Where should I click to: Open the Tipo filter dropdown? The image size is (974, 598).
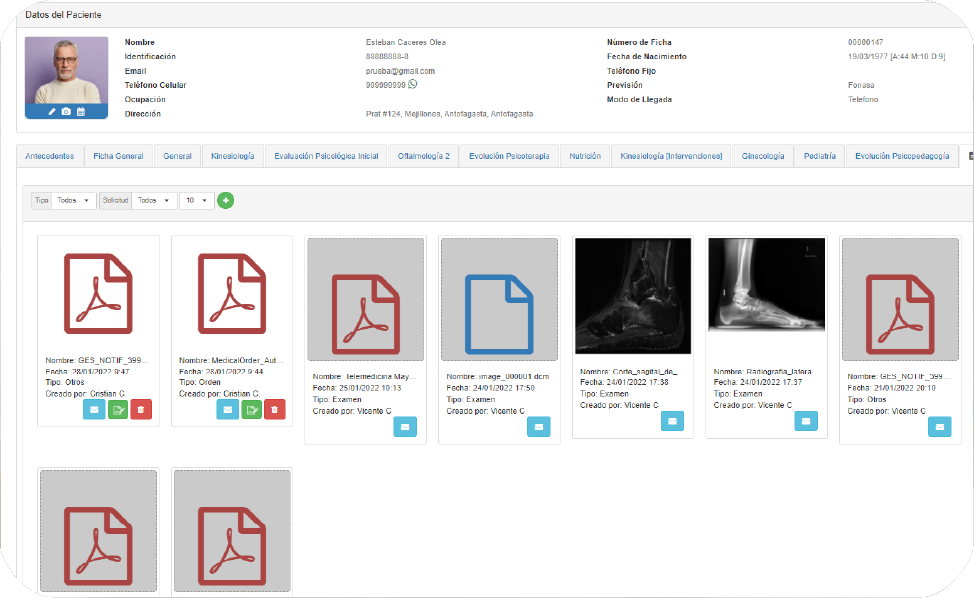pyautogui.click(x=73, y=200)
